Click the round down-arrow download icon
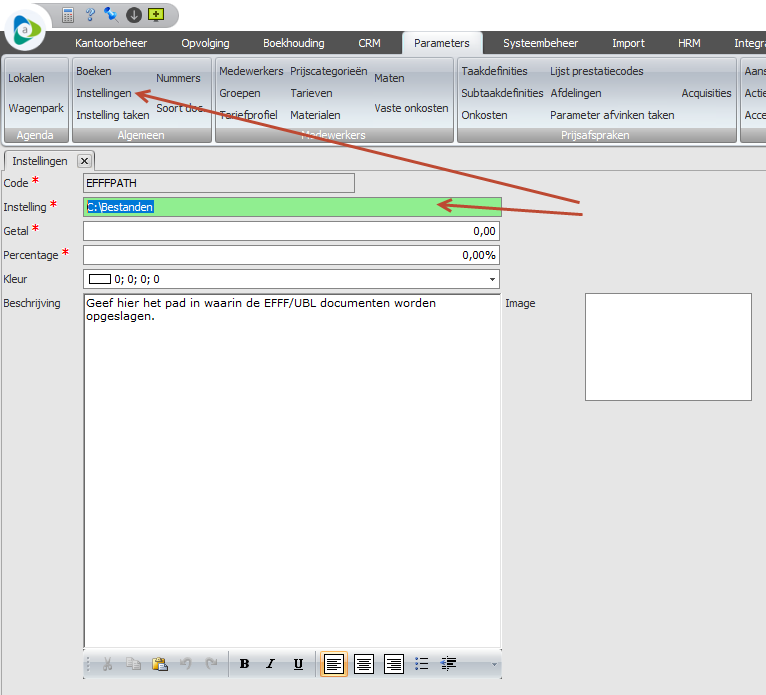This screenshot has width=766, height=695. click(134, 15)
